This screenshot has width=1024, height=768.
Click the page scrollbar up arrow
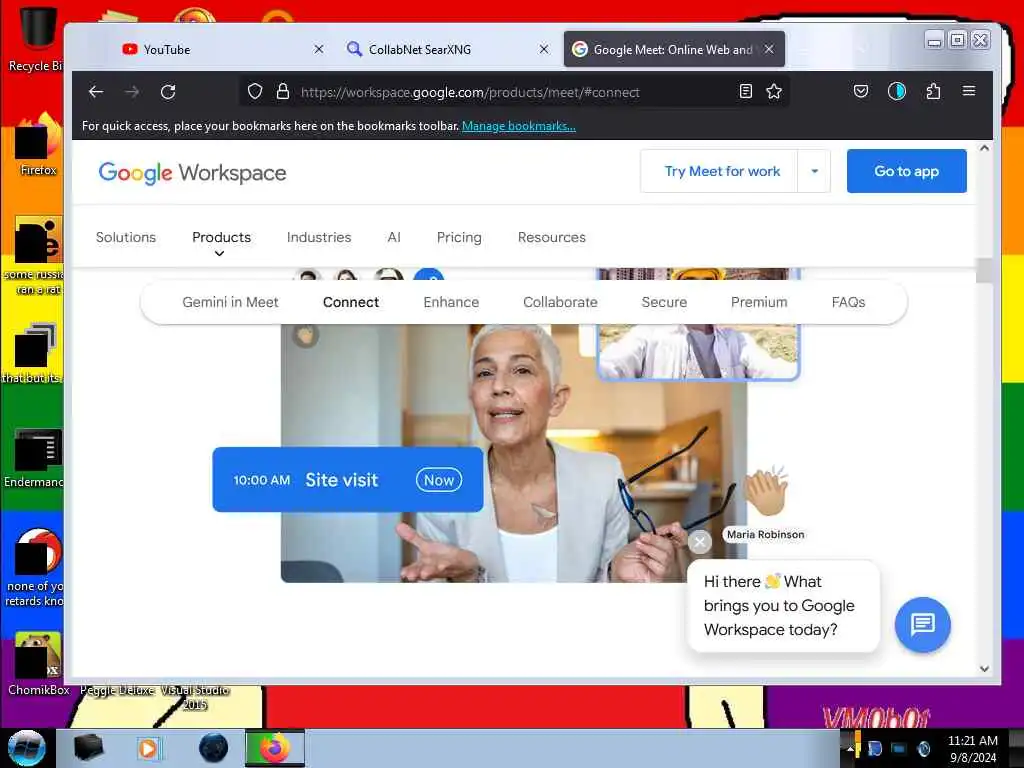pos(984,148)
